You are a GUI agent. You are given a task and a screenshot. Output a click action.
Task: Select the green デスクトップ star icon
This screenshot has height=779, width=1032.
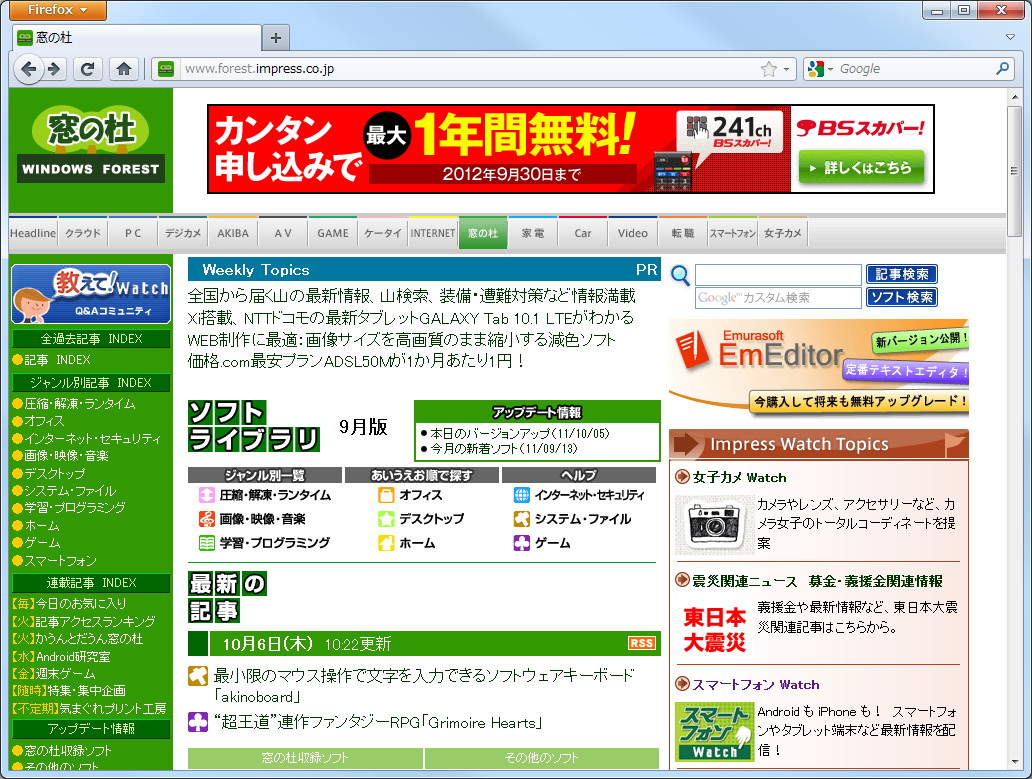pyautogui.click(x=386, y=518)
